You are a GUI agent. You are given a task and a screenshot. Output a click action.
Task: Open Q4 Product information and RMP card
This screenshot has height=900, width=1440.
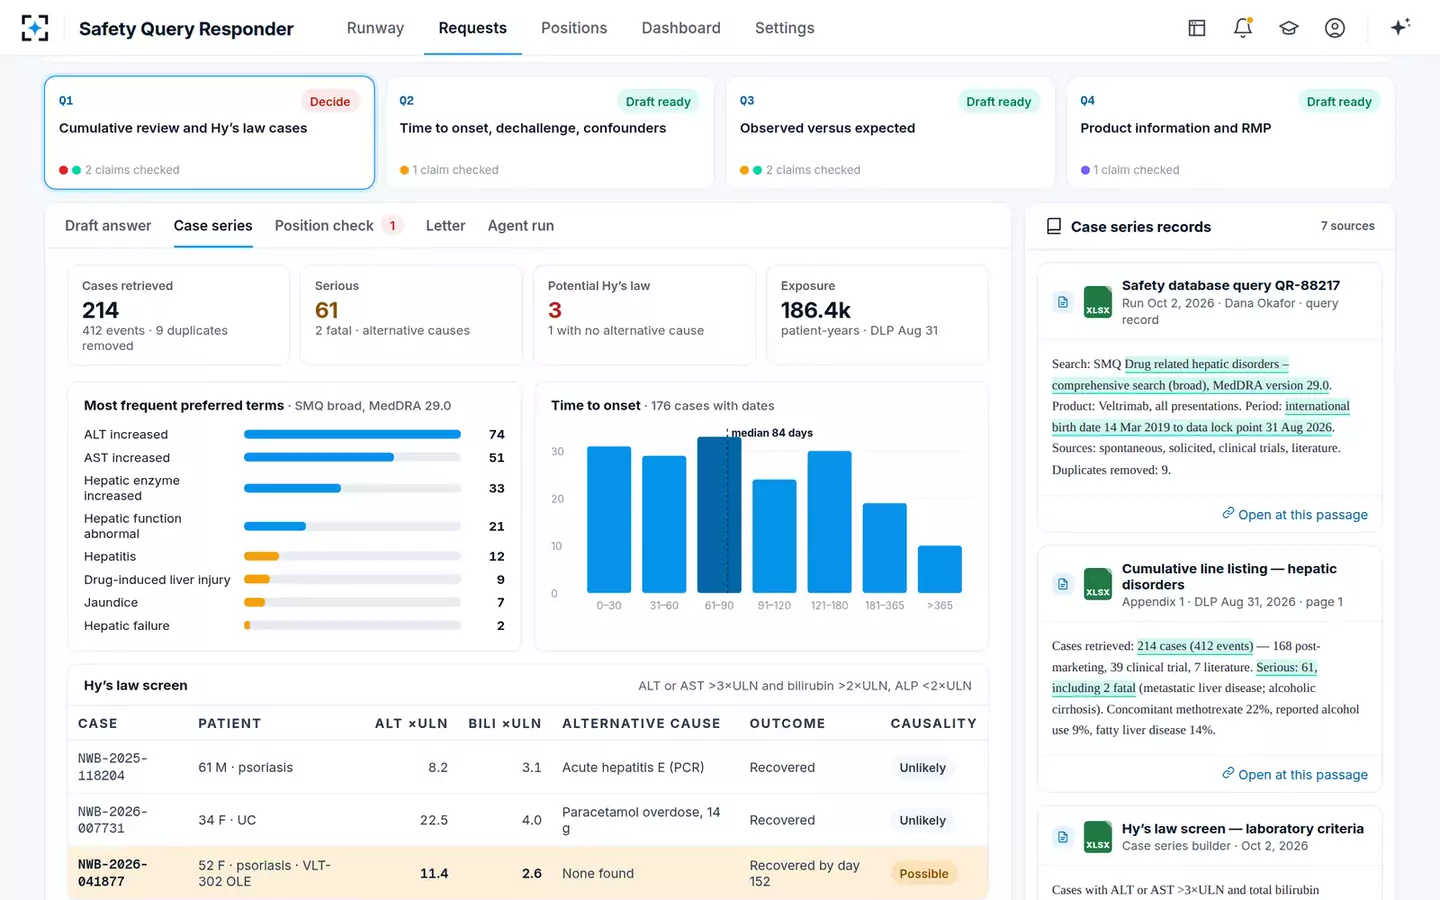1230,133
